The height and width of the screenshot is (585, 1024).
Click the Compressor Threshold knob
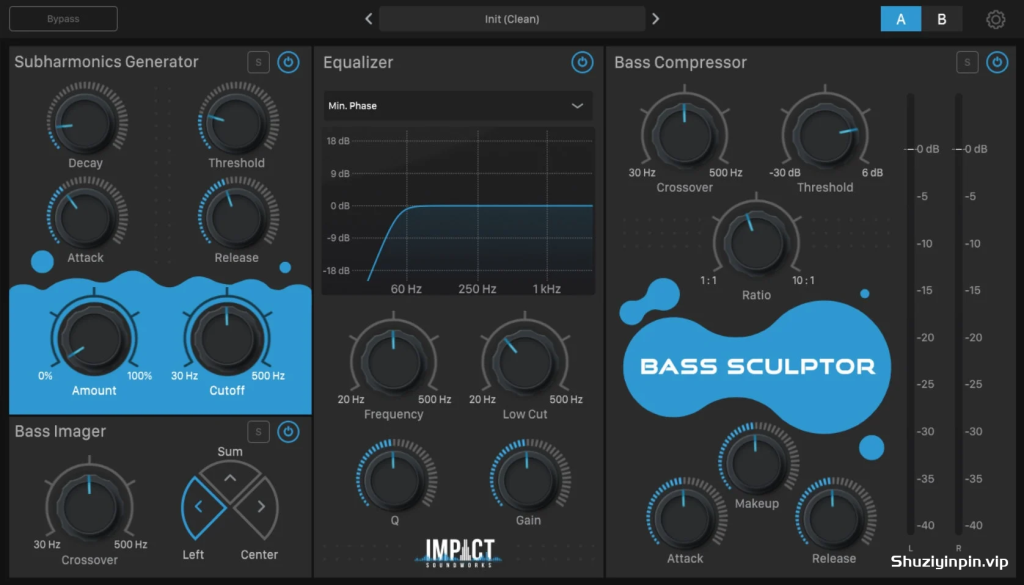coord(825,135)
